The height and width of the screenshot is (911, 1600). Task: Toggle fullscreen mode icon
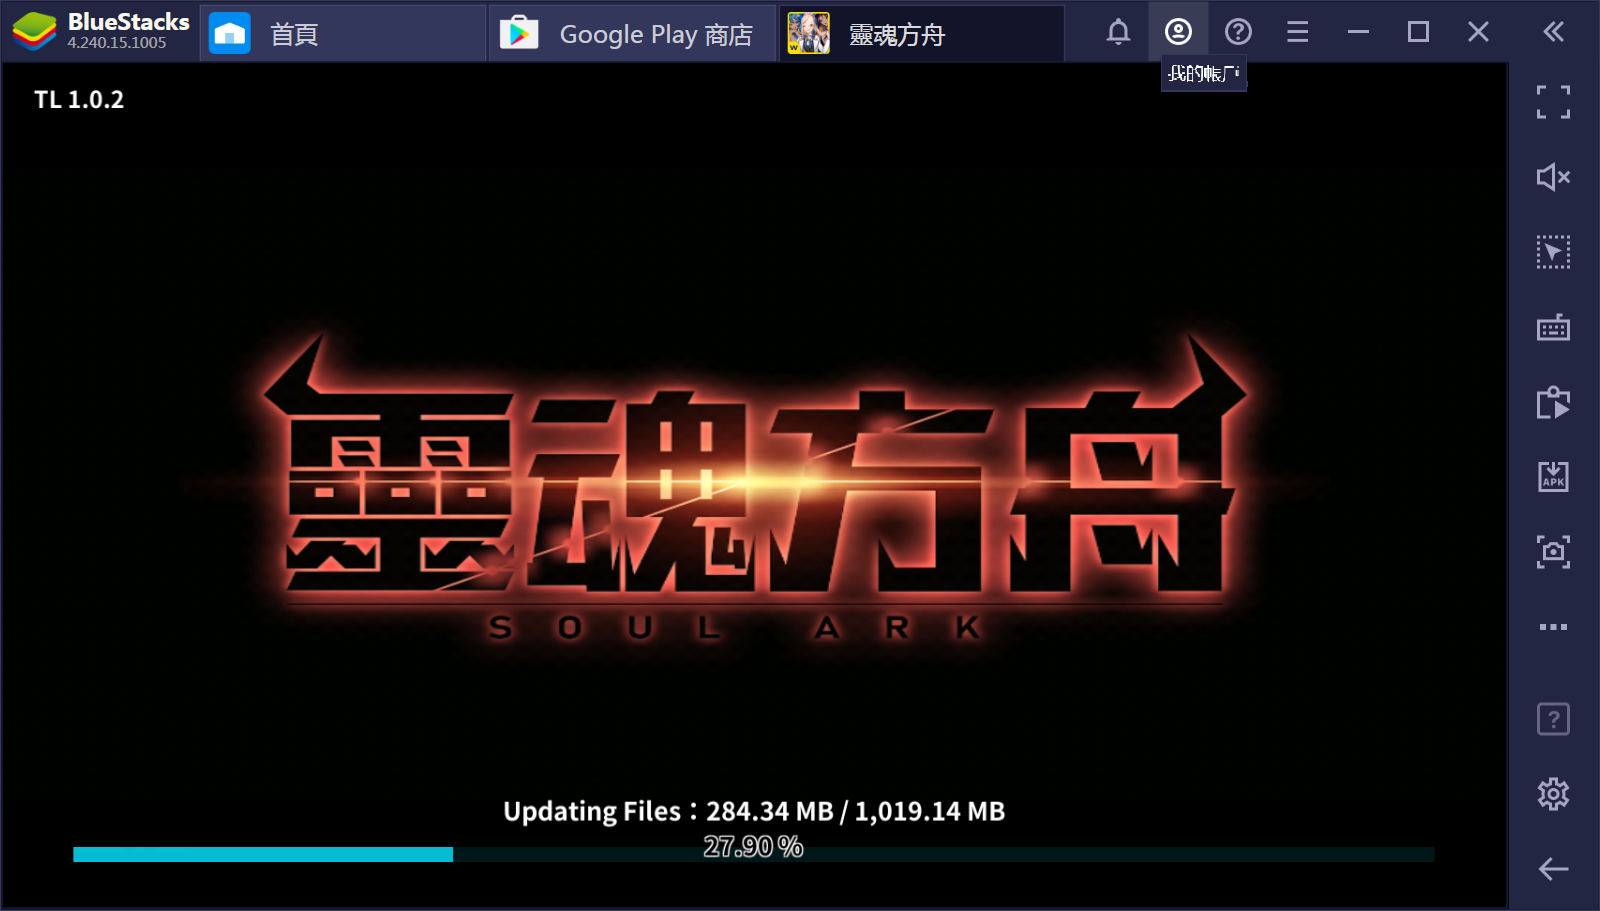pos(1553,102)
